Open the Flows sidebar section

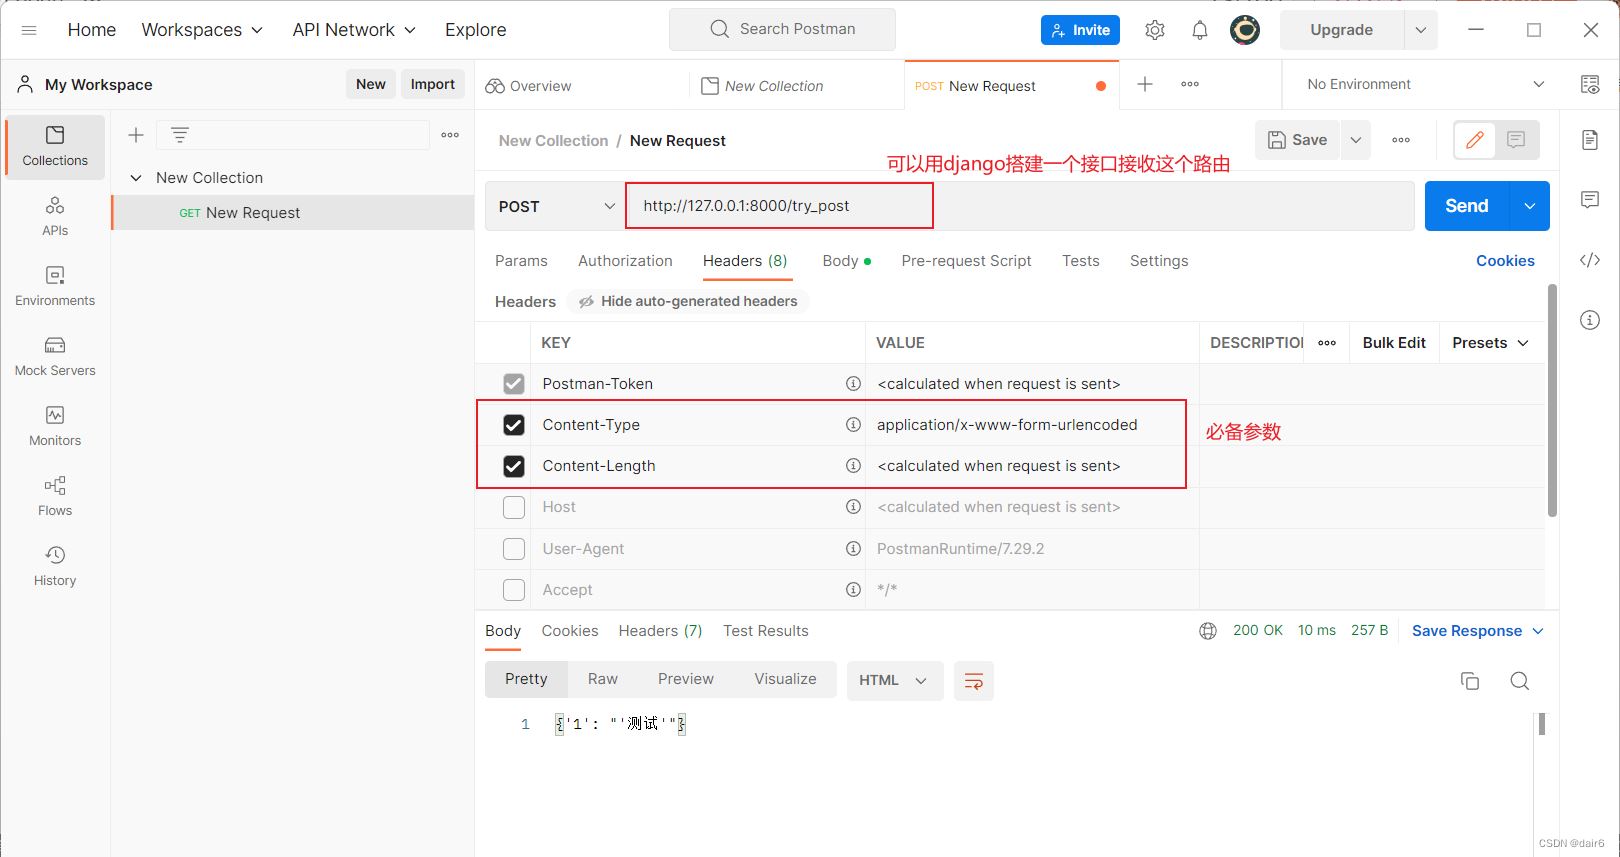click(x=55, y=496)
